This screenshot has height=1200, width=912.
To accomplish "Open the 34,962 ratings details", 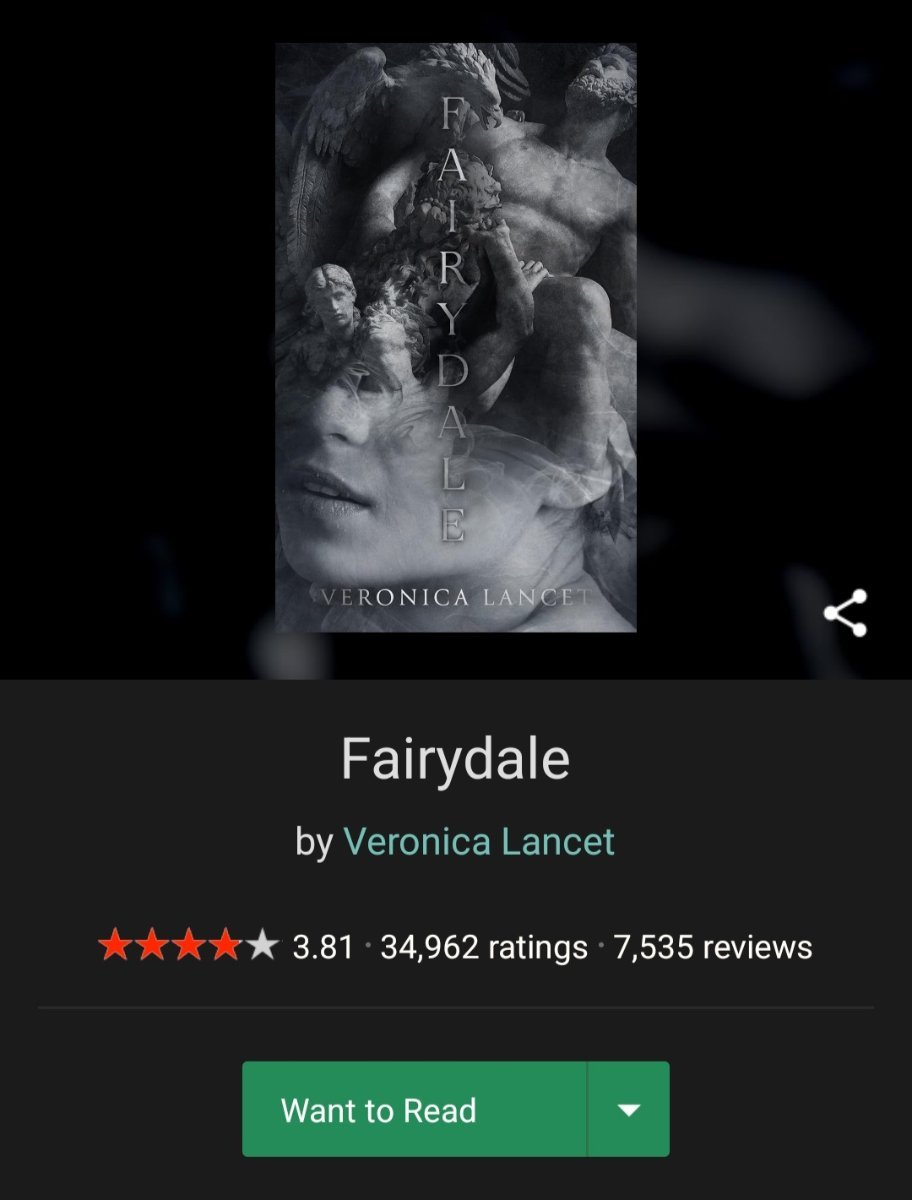I will pyautogui.click(x=484, y=946).
